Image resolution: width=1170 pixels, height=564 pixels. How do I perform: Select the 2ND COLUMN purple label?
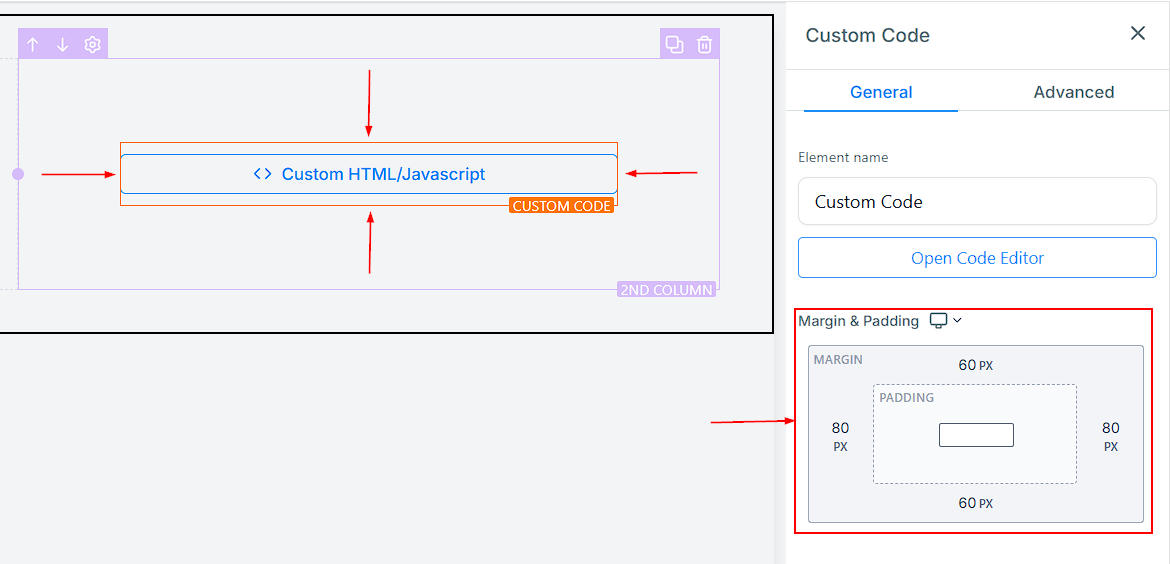pyautogui.click(x=666, y=290)
